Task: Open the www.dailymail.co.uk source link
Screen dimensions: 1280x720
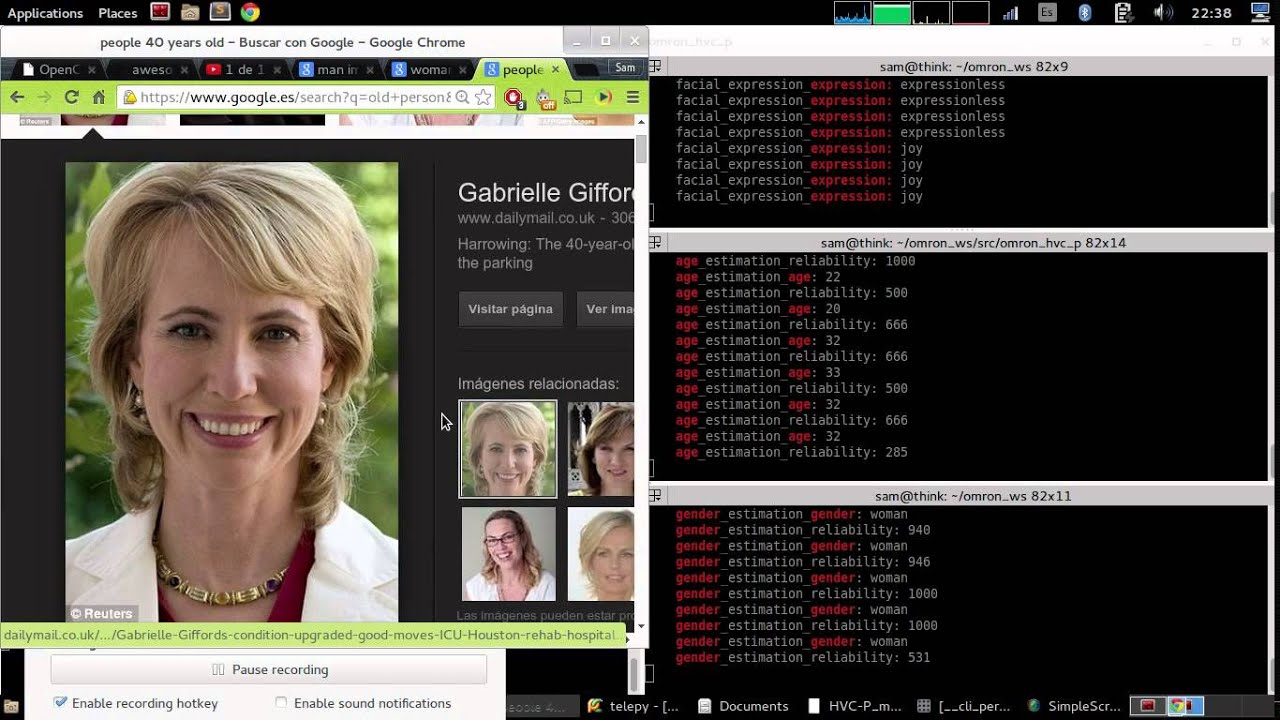Action: (526, 218)
